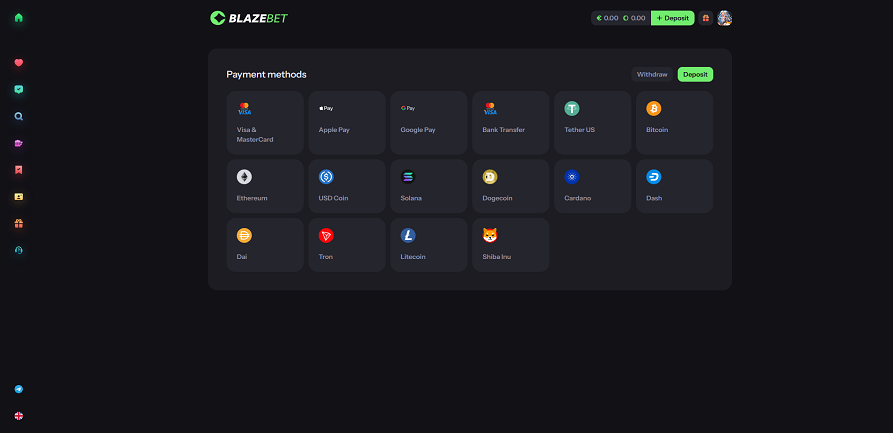
Task: Pick the Shiba Inu payment card
Action: point(511,245)
